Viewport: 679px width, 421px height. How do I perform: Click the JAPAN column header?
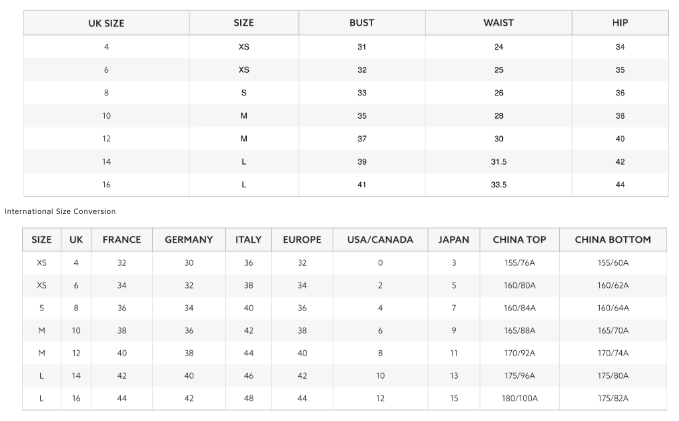[x=453, y=240]
